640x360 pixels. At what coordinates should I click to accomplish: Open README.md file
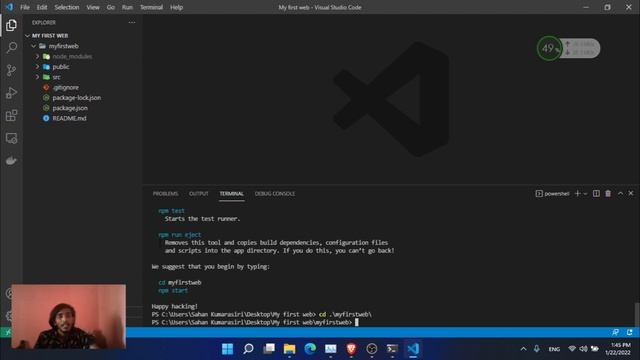pyautogui.click(x=69, y=118)
